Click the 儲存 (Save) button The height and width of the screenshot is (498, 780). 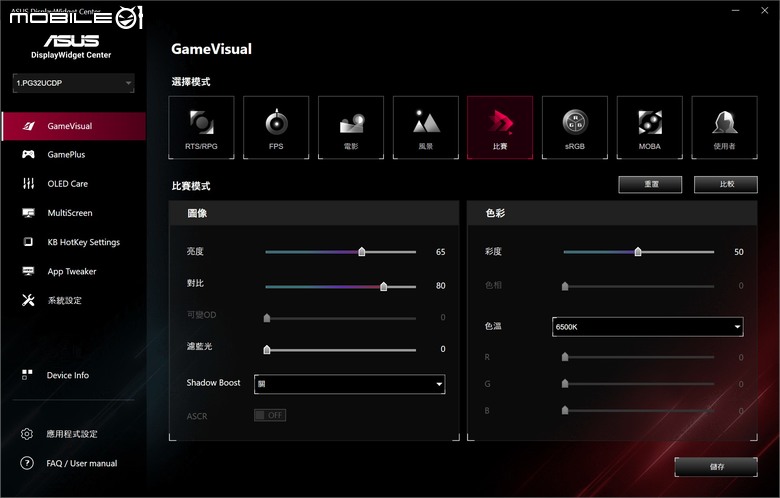(x=716, y=467)
